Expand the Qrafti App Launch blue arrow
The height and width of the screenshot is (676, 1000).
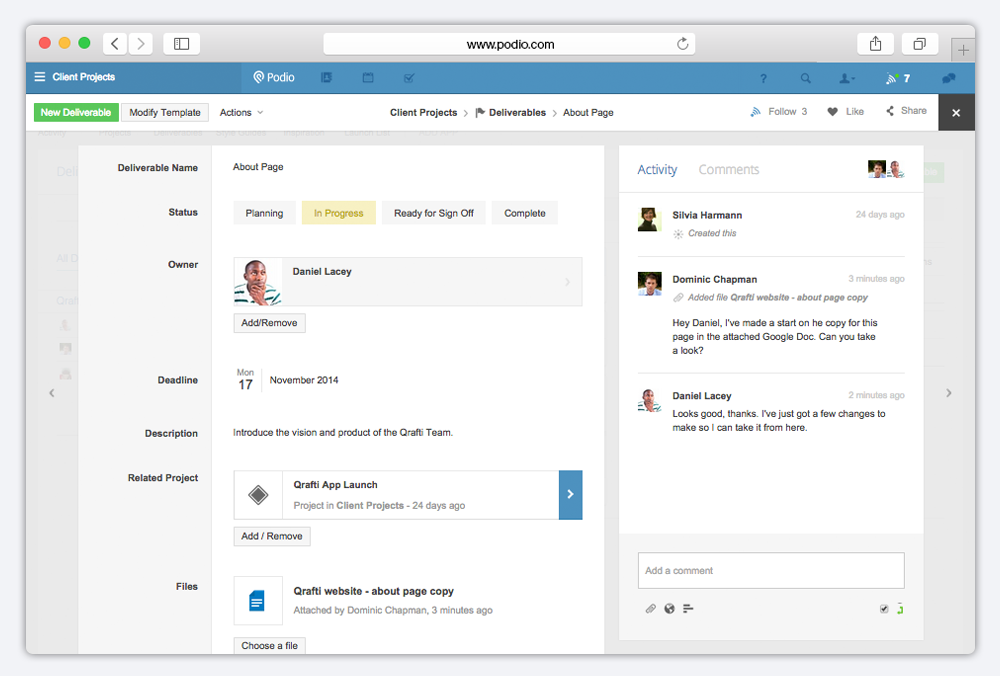(570, 494)
